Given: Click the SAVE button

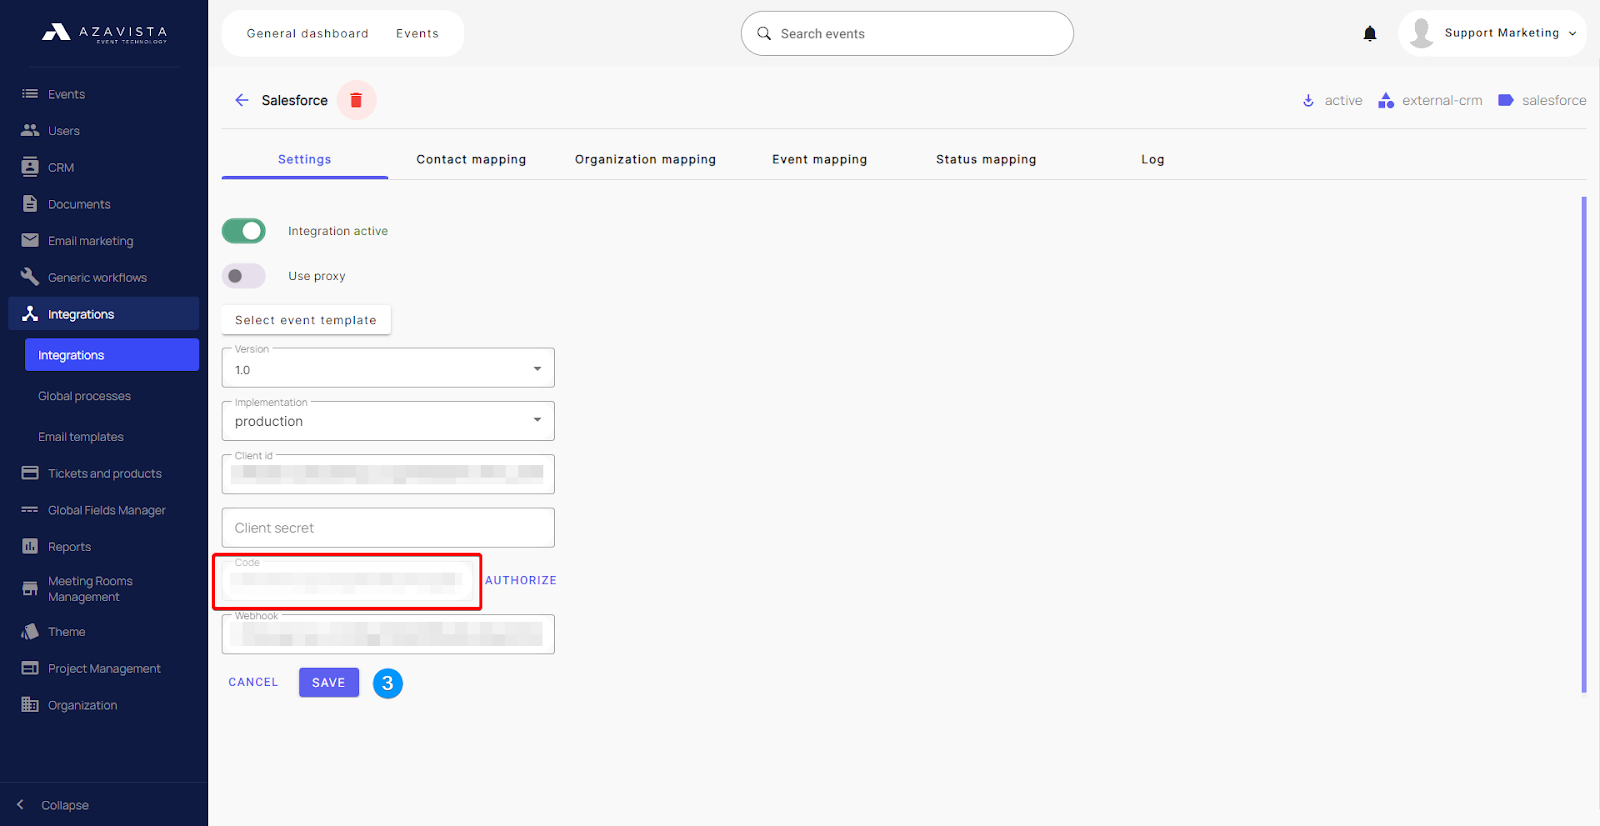Looking at the screenshot, I should [329, 683].
